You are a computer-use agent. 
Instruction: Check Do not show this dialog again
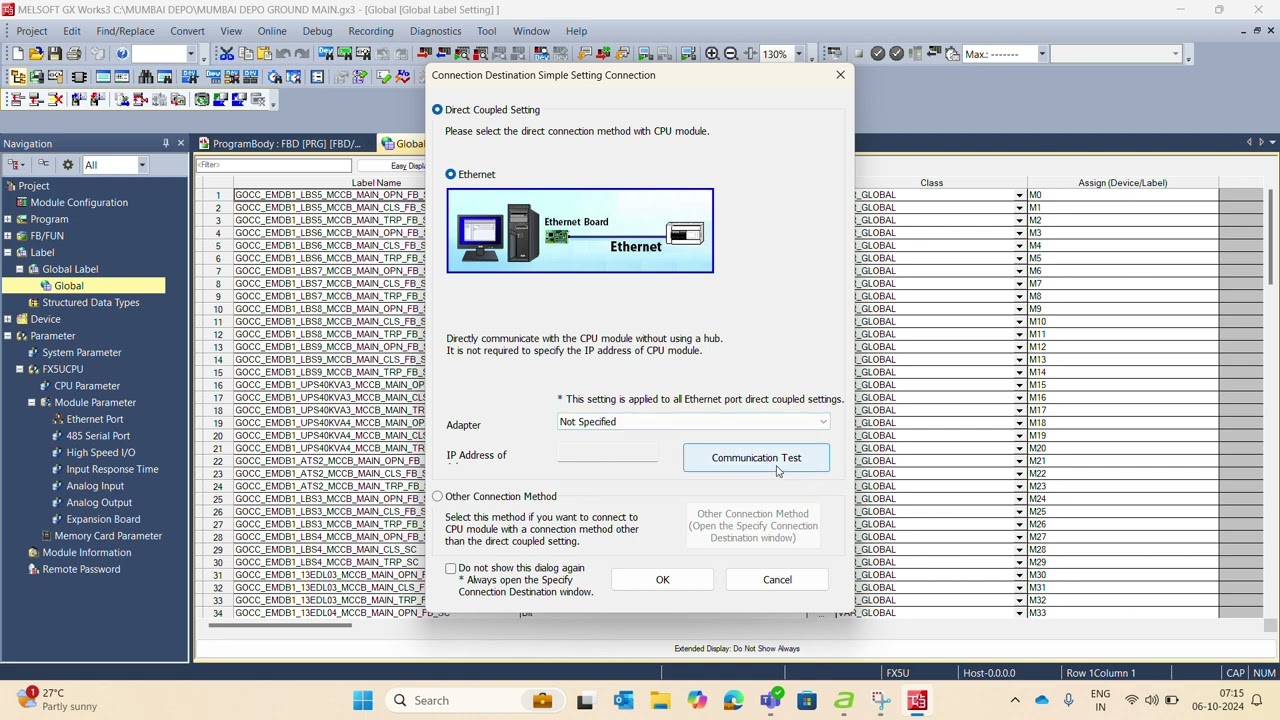pos(451,568)
